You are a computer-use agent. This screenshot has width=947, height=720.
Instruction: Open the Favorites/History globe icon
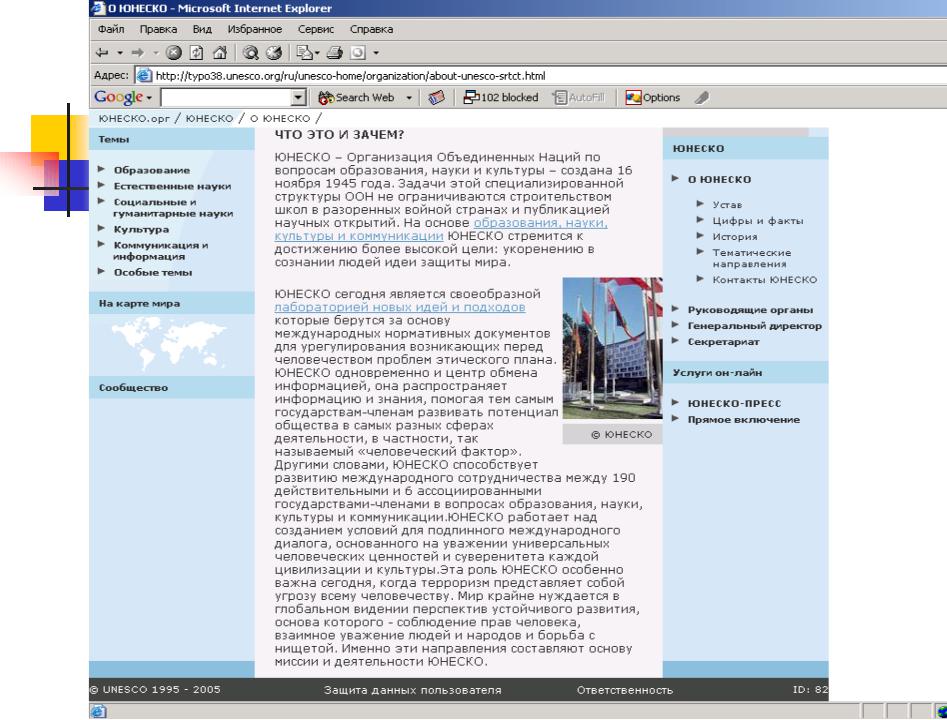tap(274, 53)
